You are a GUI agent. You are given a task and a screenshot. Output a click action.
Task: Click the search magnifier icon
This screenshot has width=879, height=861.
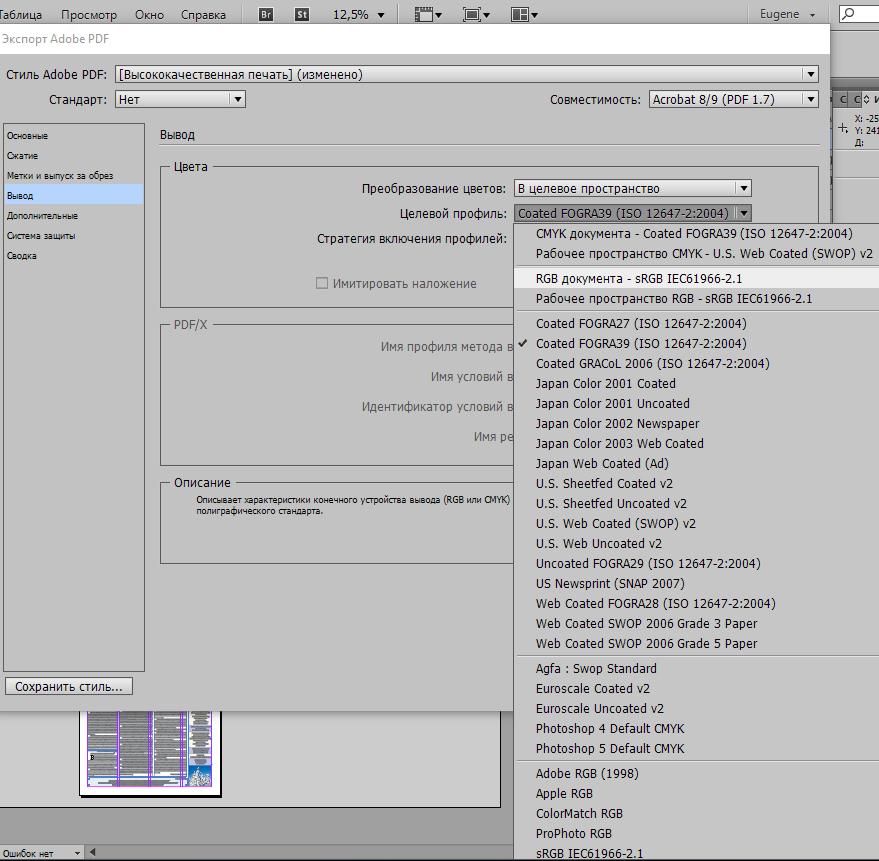pos(849,13)
